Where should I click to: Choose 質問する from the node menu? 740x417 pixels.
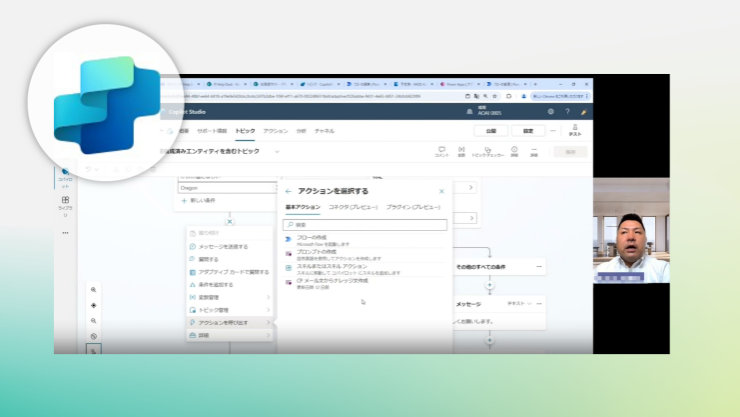click(230, 259)
